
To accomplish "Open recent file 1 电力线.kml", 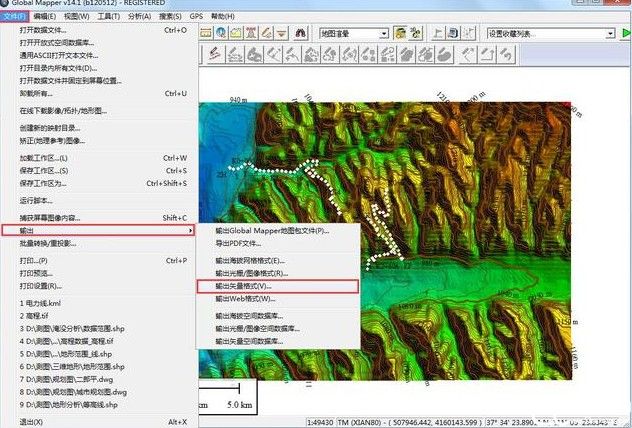I will [x=99, y=303].
